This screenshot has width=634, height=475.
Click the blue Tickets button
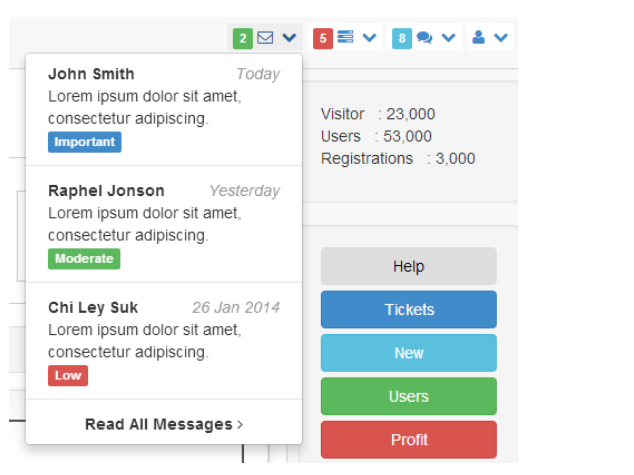(x=409, y=309)
